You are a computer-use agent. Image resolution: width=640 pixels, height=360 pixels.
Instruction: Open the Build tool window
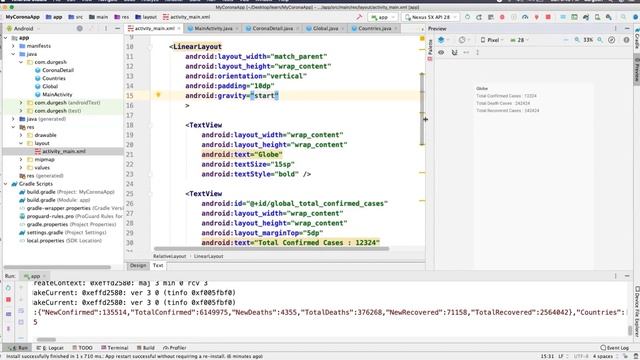pos(146,348)
